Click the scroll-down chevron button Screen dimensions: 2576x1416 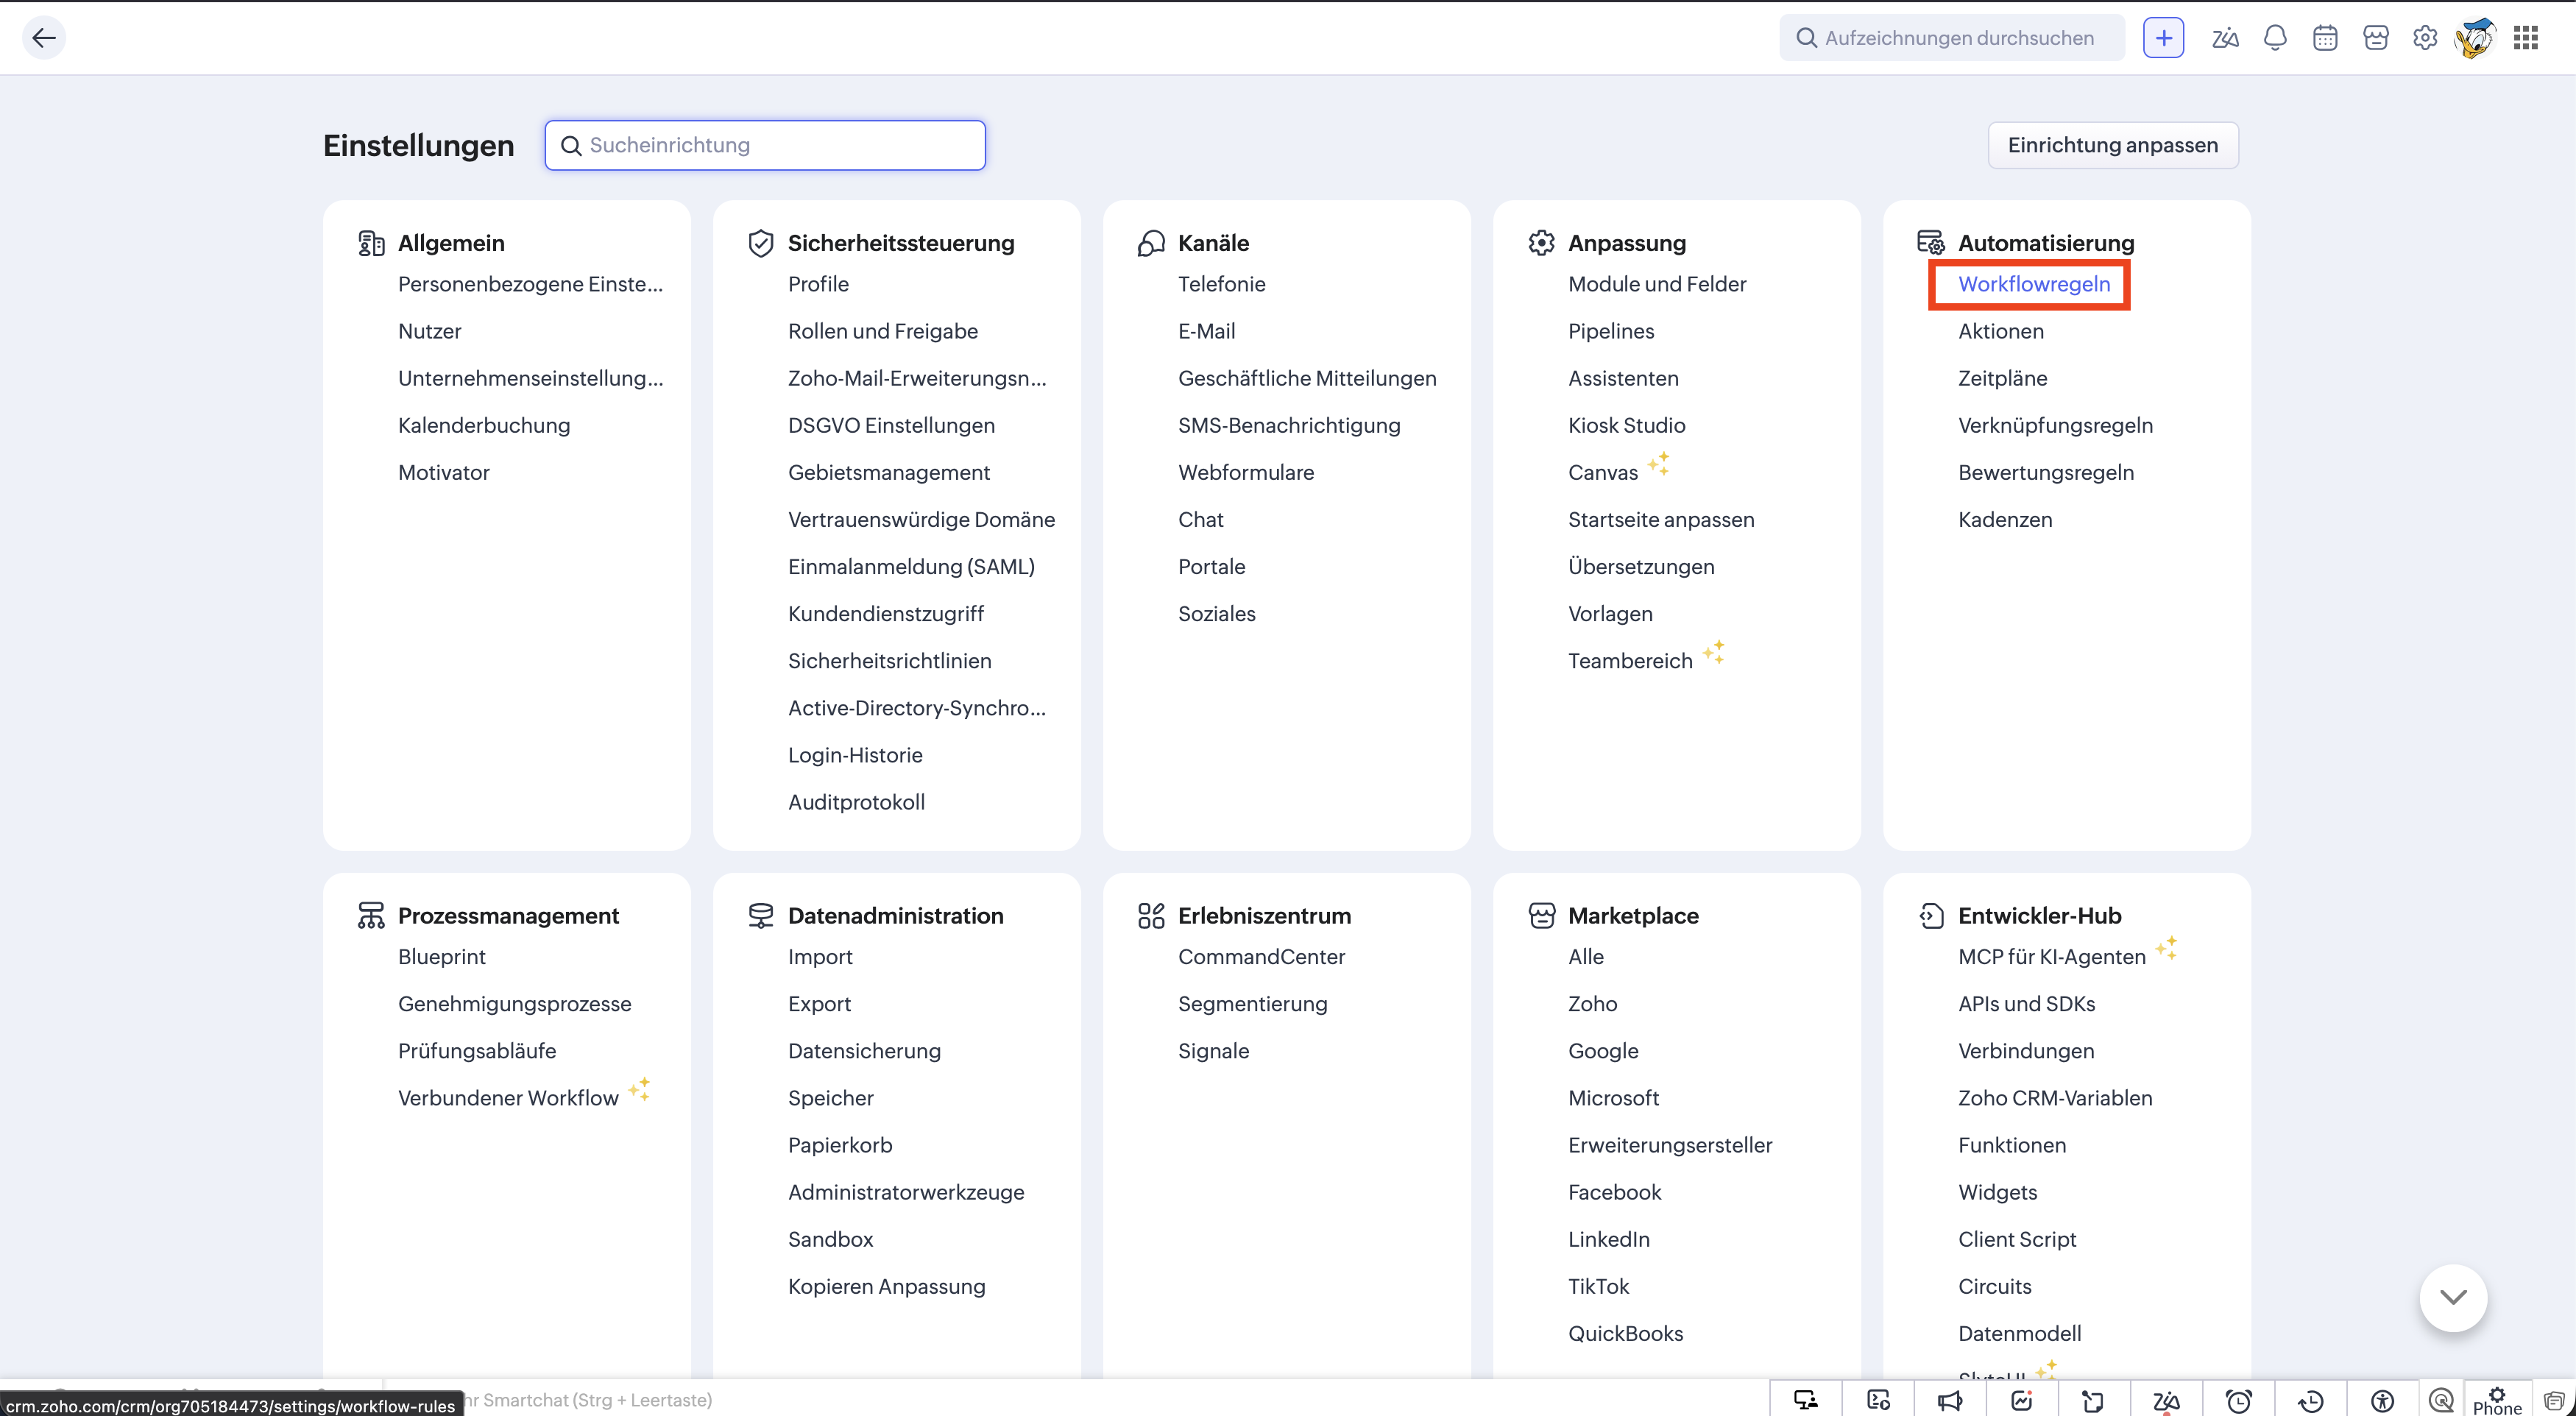(2453, 1297)
